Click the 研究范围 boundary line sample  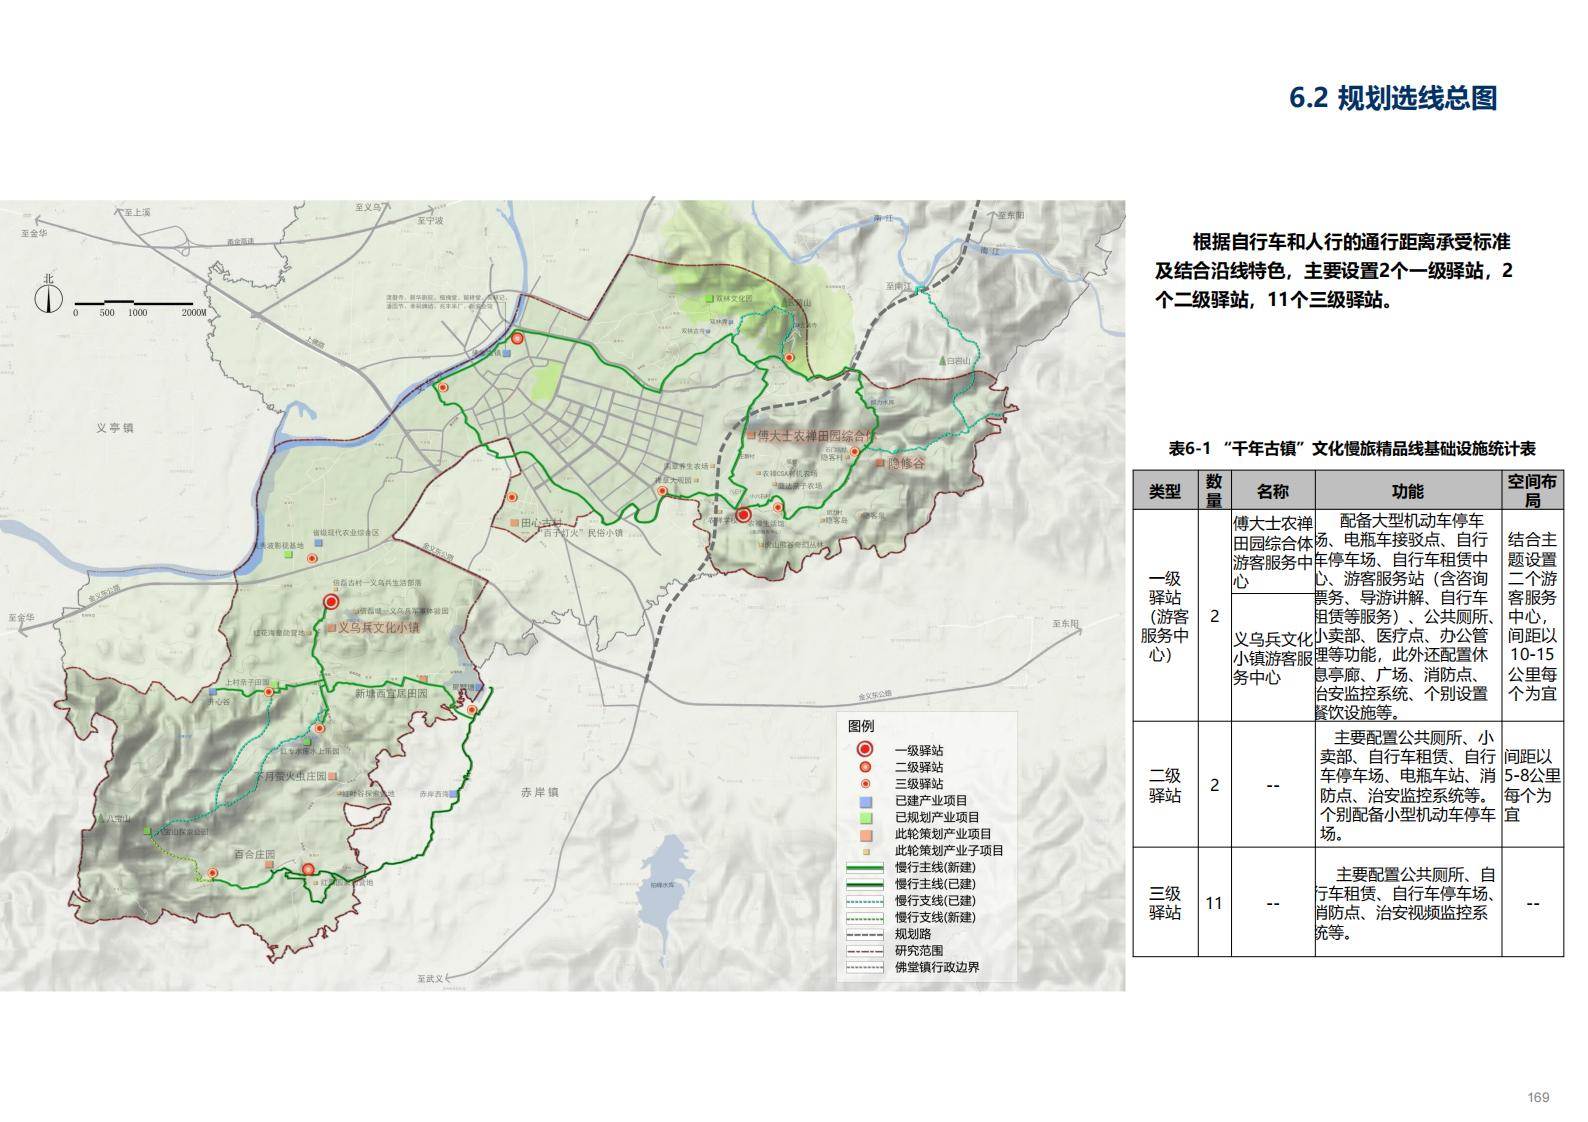(864, 951)
